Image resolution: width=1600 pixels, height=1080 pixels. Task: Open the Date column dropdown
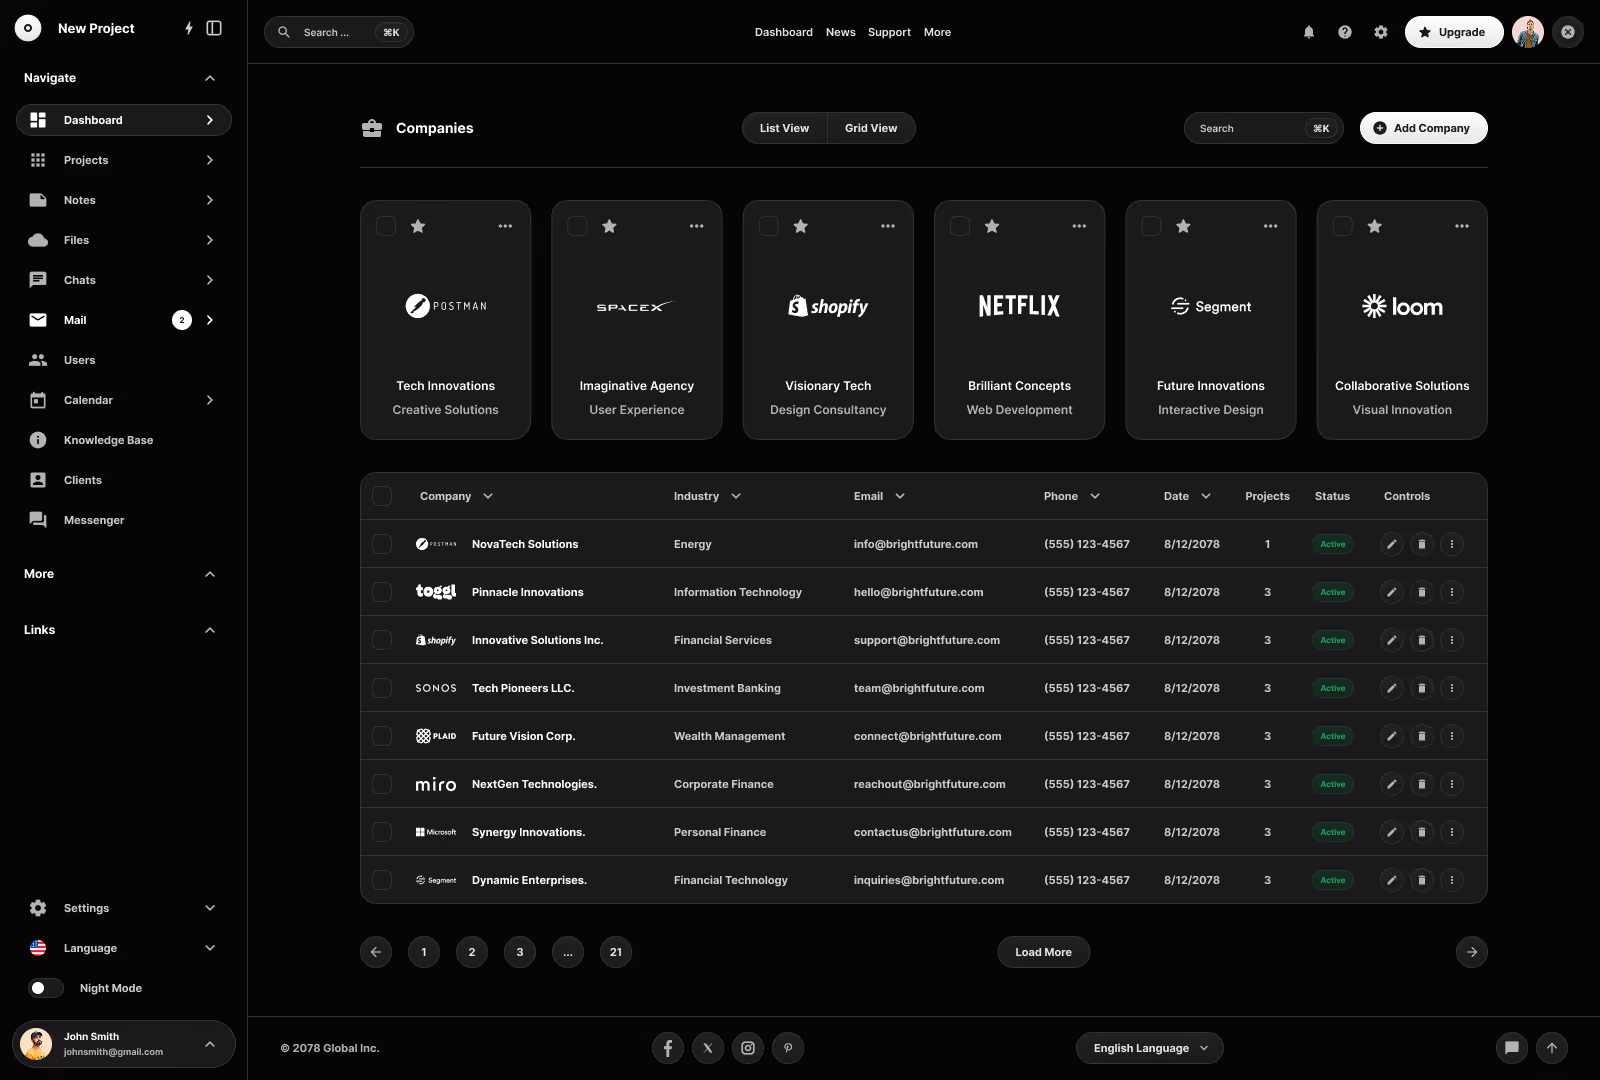click(1206, 496)
